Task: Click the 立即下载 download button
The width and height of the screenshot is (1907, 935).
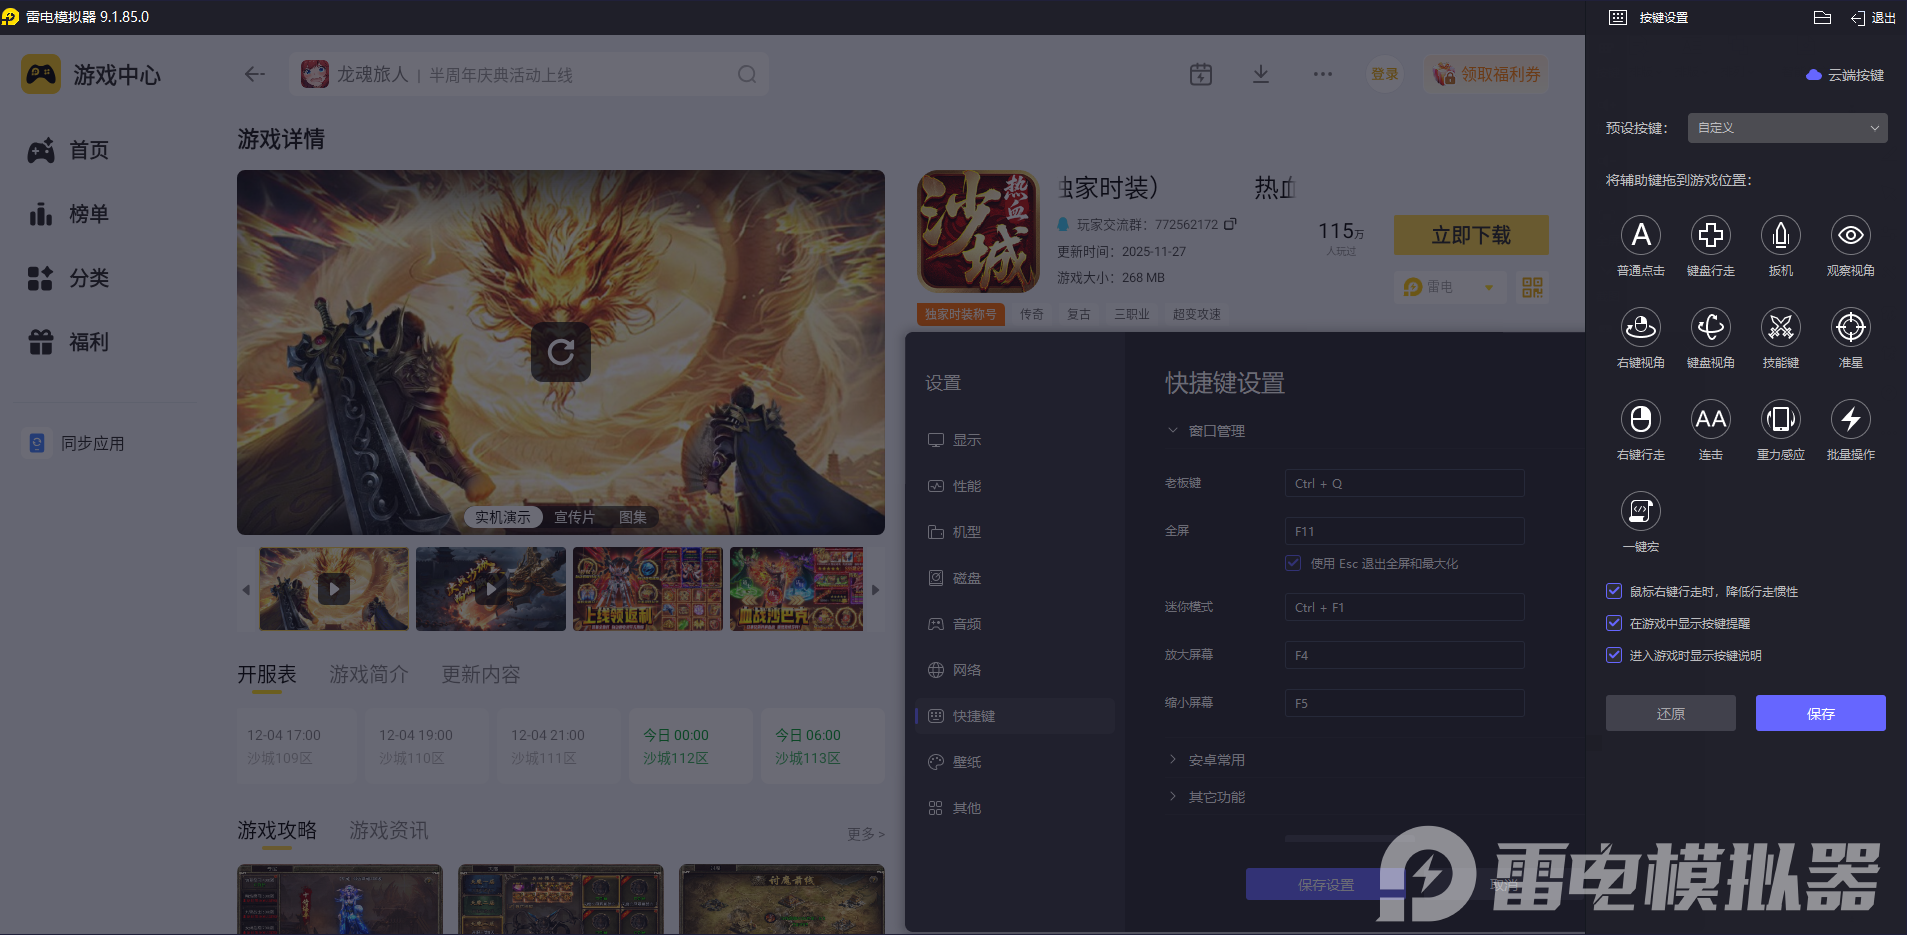Action: click(1470, 235)
